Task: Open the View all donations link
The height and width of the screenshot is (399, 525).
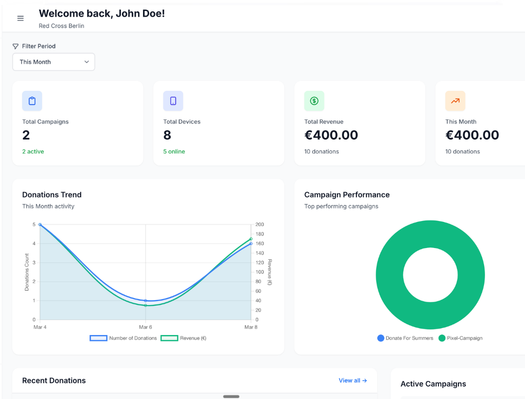Action: coord(353,381)
